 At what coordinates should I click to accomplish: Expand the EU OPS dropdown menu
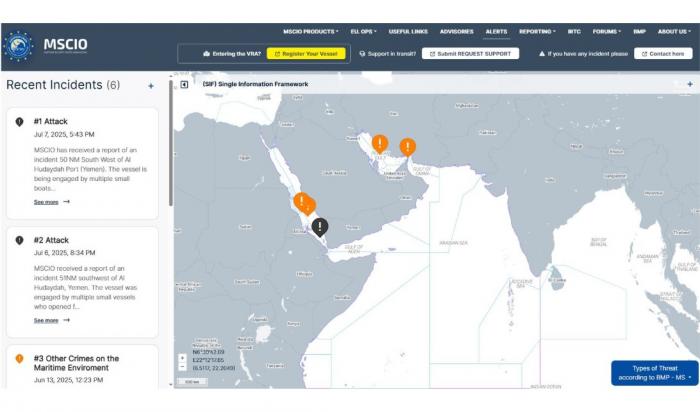pos(363,32)
